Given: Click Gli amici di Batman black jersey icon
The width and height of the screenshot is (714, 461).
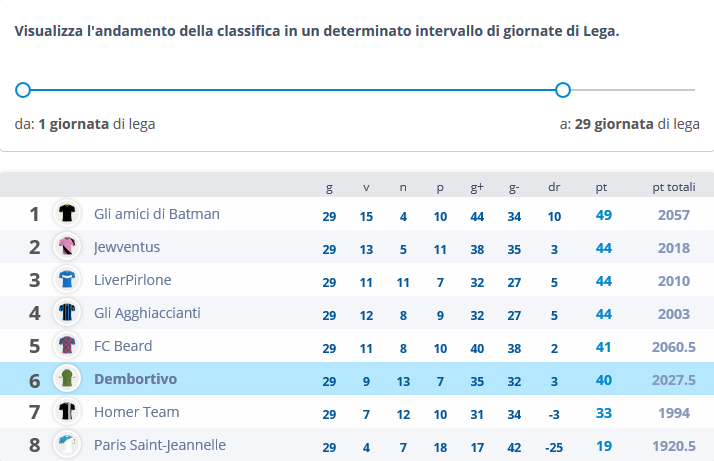Looking at the screenshot, I should coord(67,213).
